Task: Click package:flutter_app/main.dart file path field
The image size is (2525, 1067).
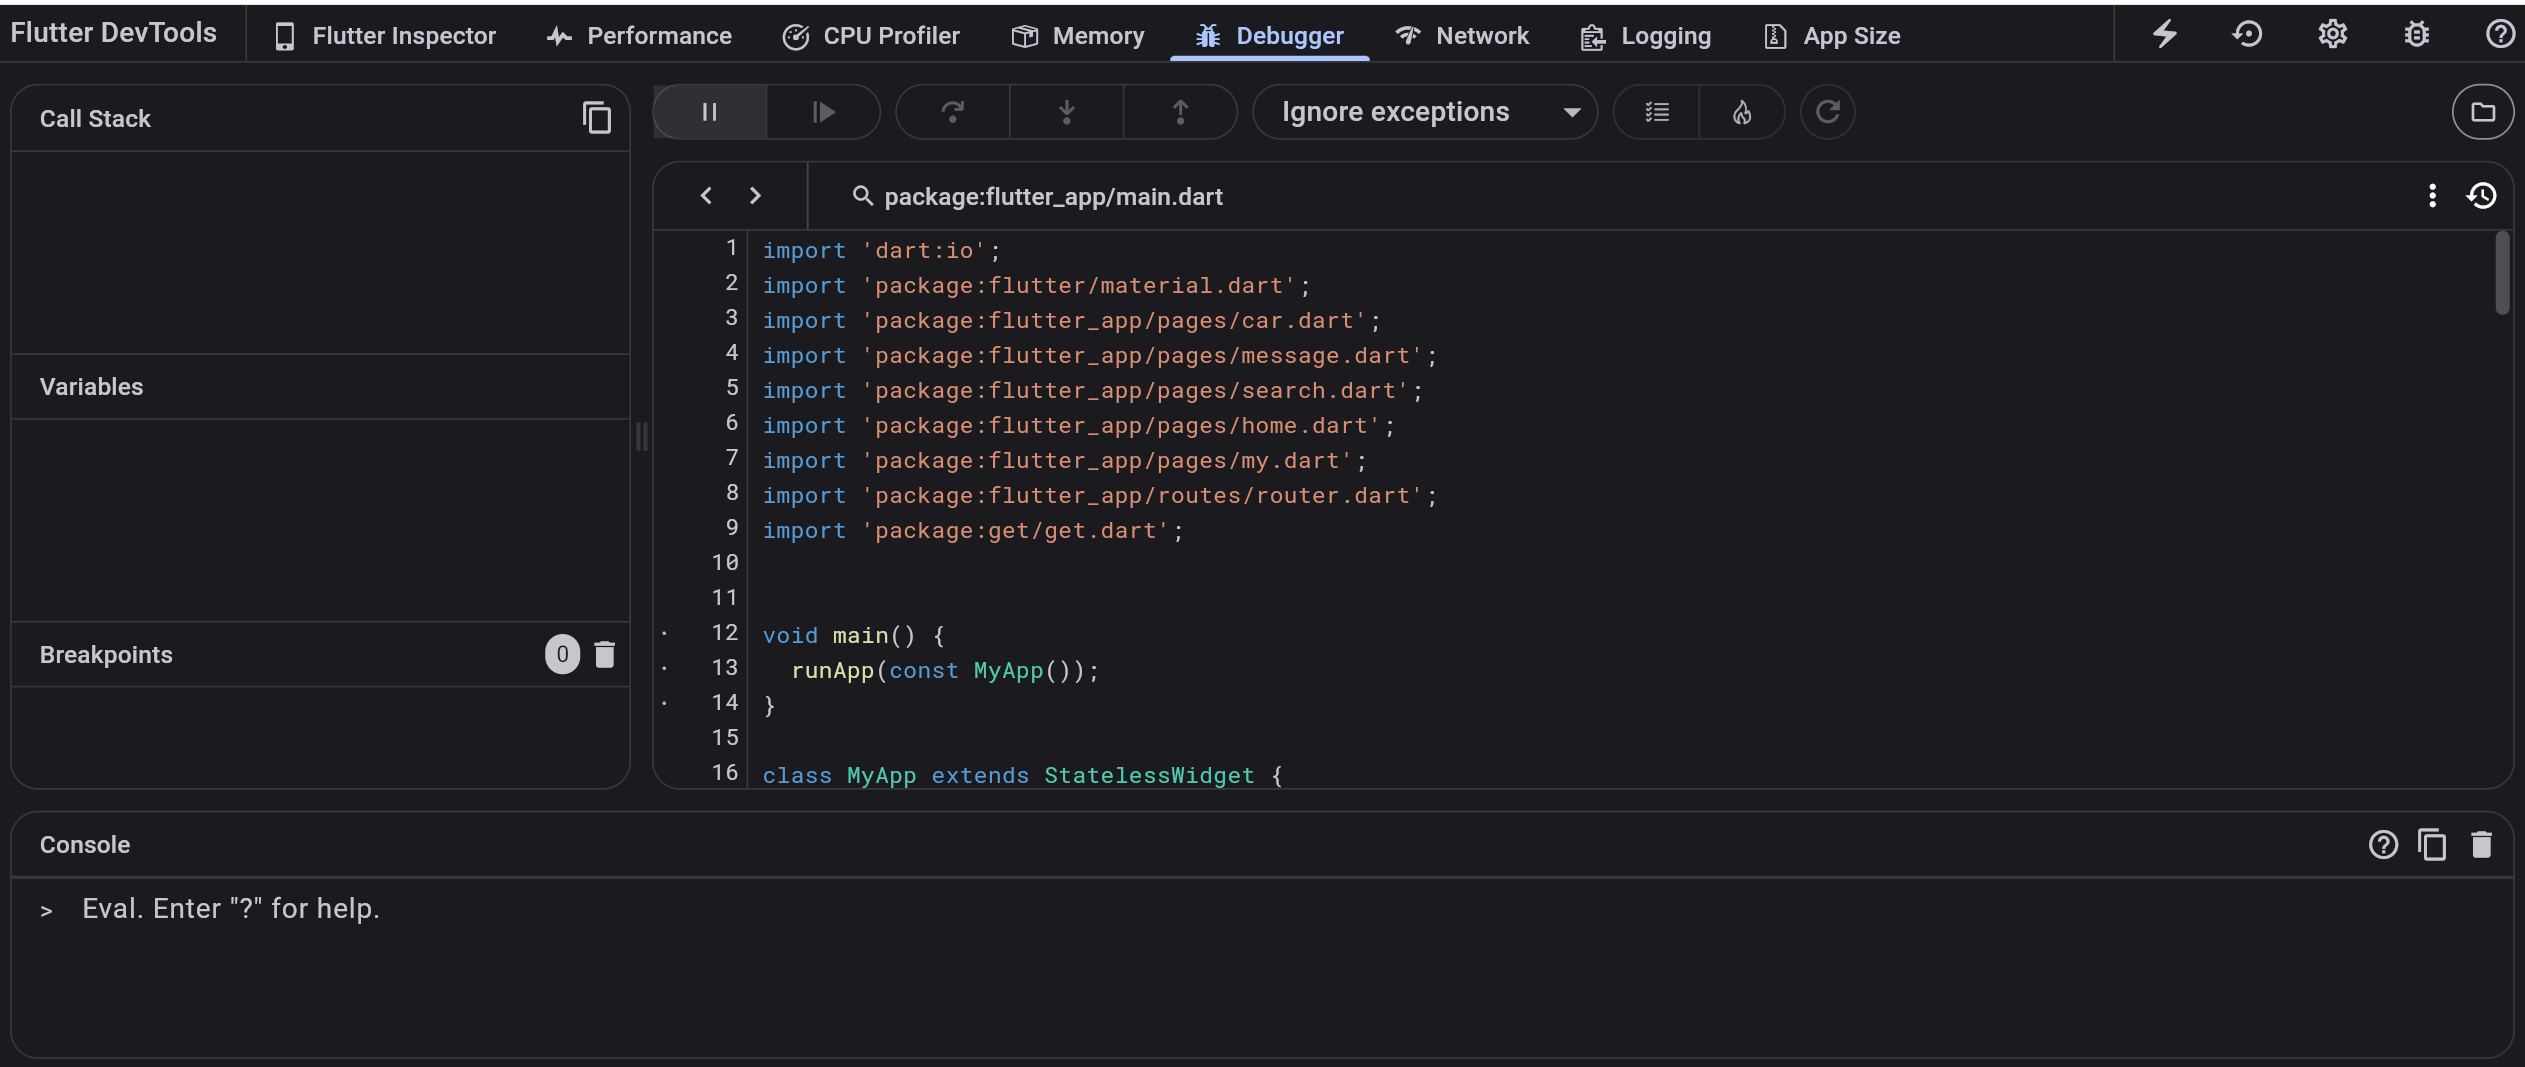Action: pyautogui.click(x=1053, y=197)
